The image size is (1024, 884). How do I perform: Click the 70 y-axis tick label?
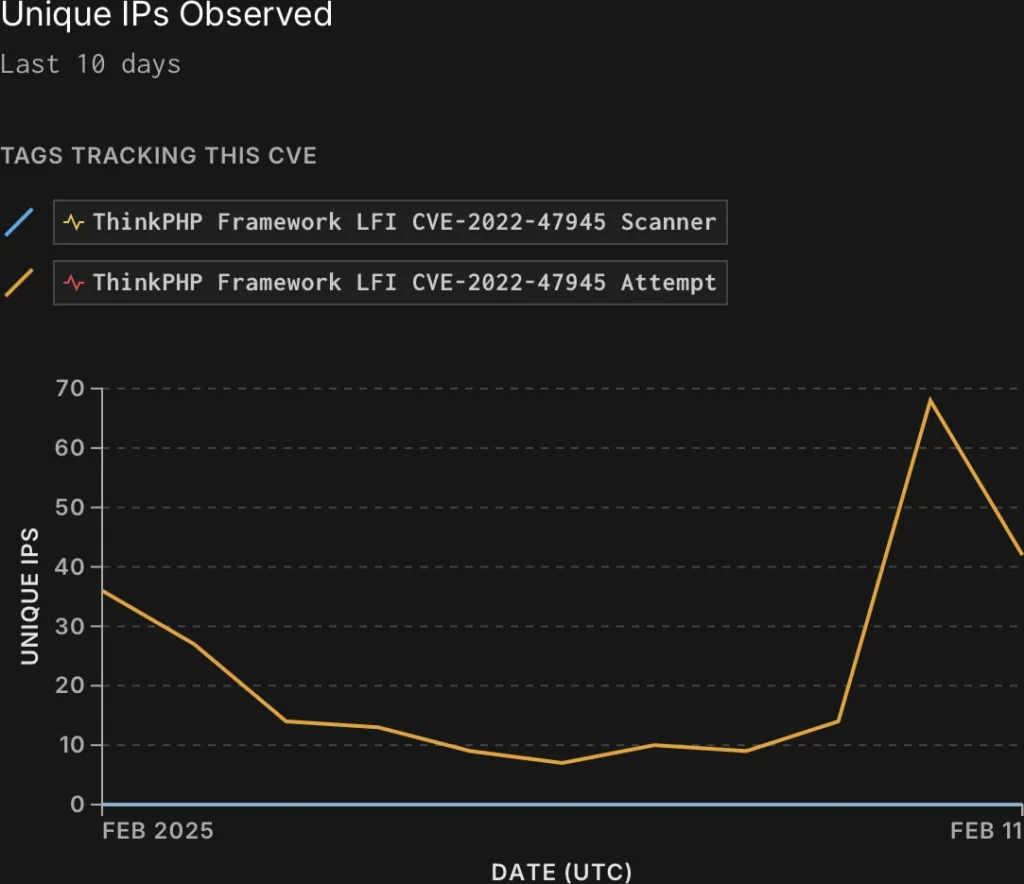click(74, 388)
